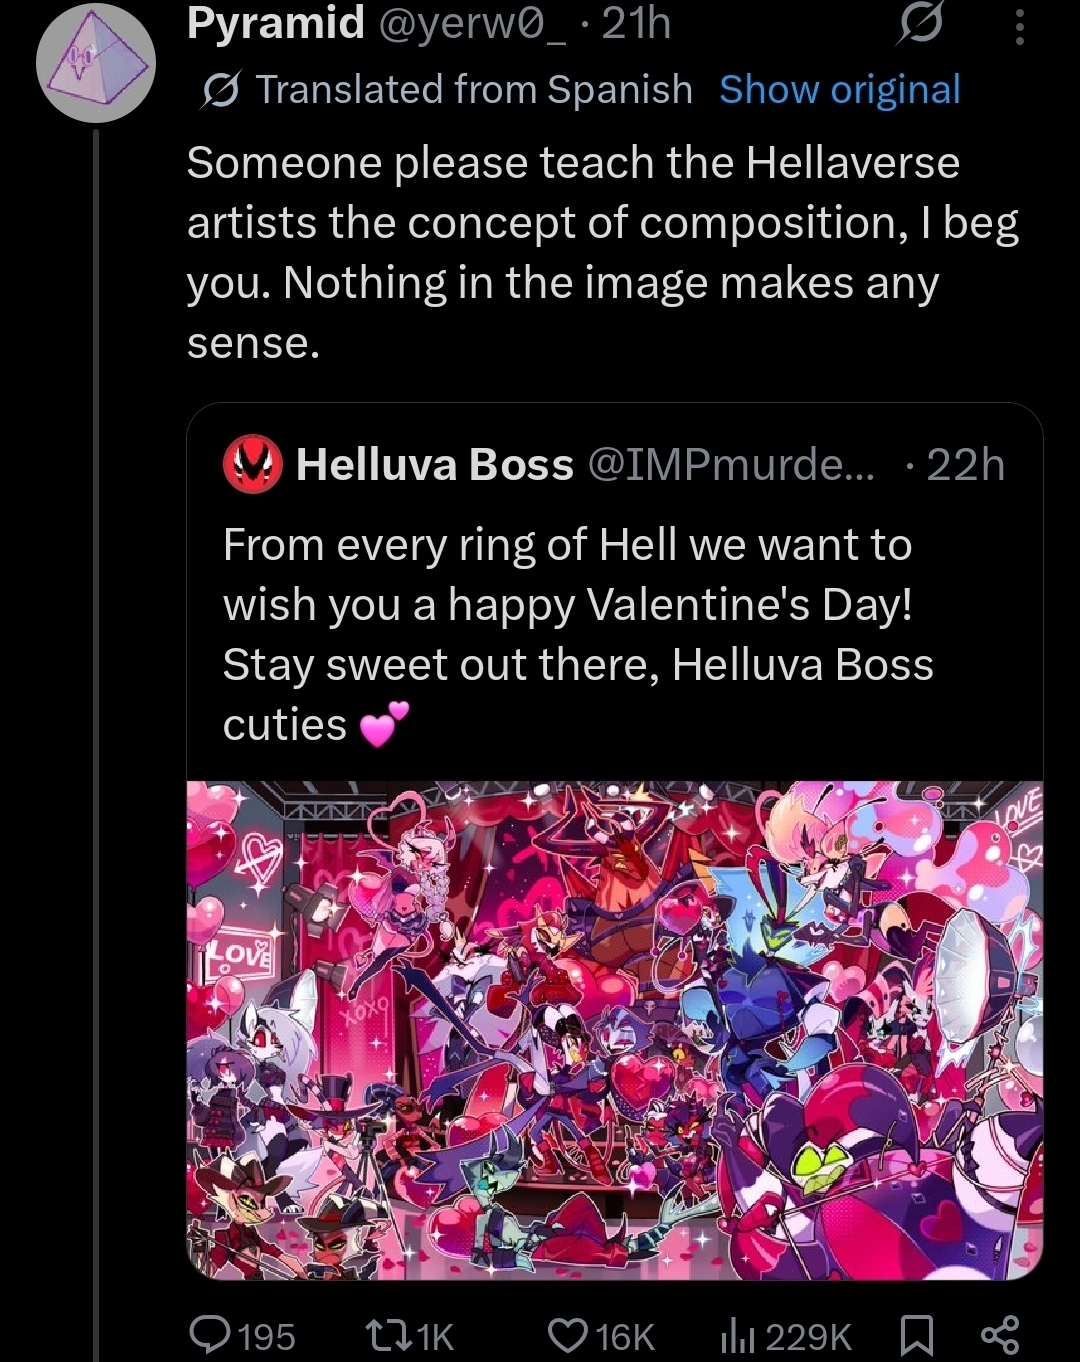This screenshot has height=1362, width=1080.
Task: Click the quoted tweet's 22h timestamp
Action: pyautogui.click(x=964, y=465)
